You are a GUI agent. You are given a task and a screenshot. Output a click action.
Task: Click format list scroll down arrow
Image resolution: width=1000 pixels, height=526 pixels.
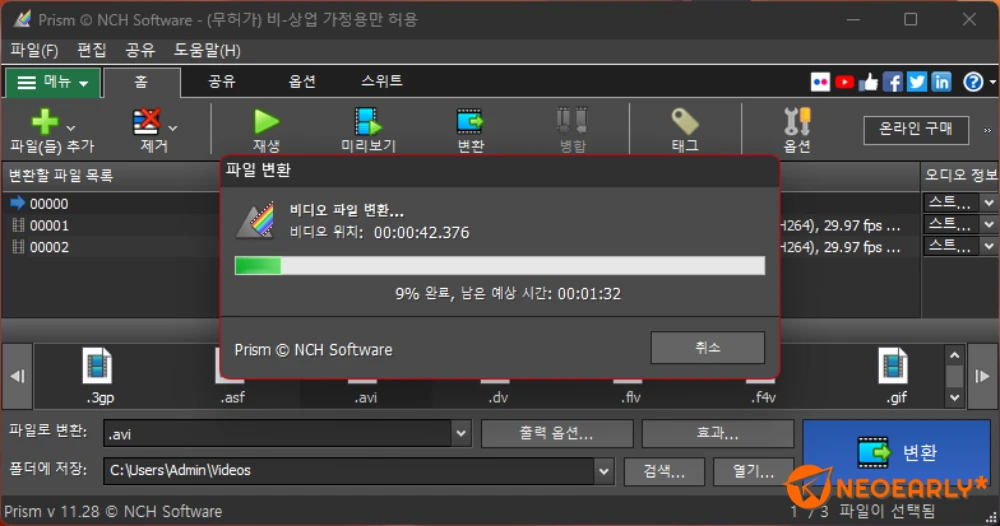[x=954, y=398]
